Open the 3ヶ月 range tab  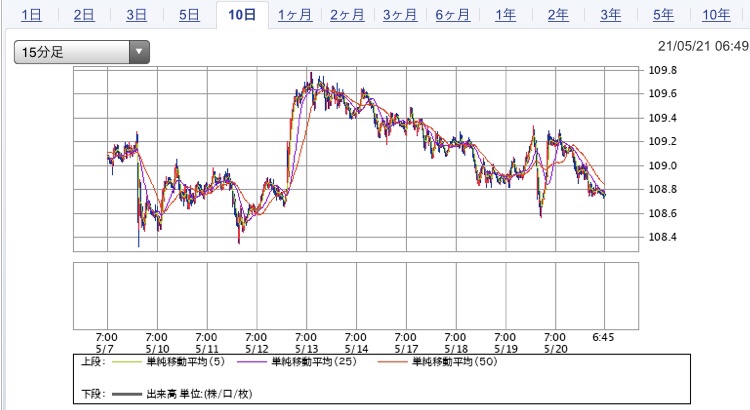400,14
